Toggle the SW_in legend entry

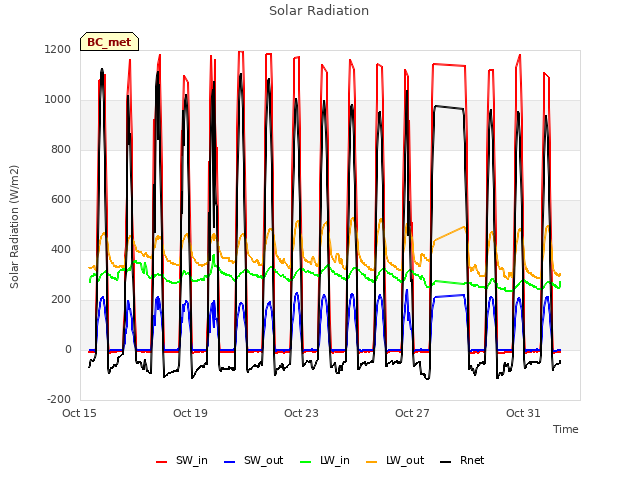182,460
